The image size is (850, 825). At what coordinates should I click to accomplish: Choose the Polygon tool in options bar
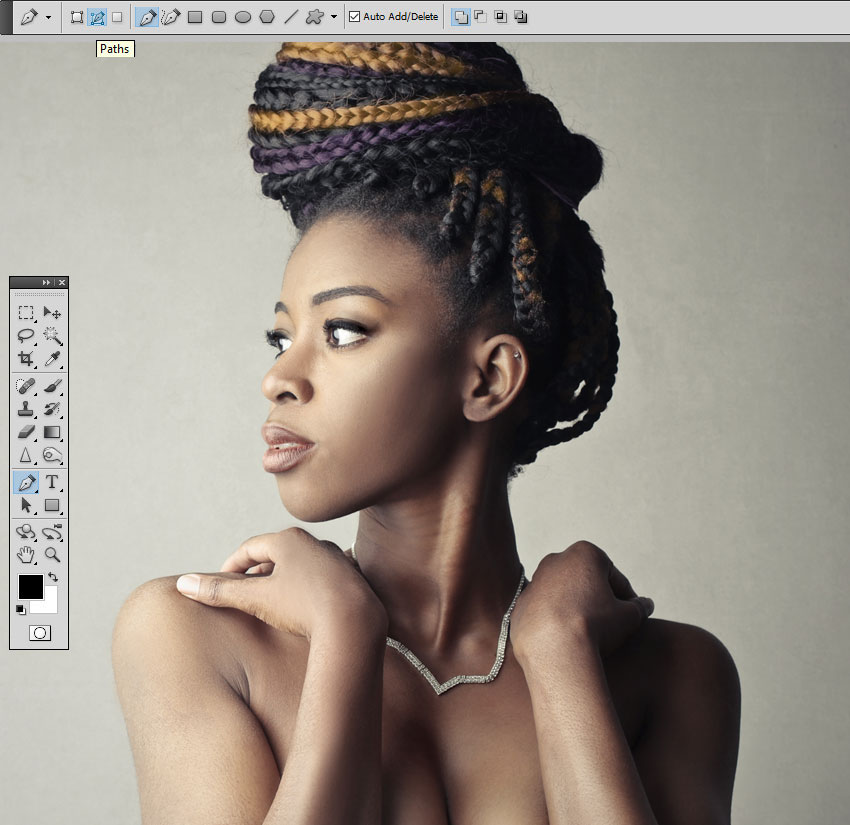pos(267,17)
